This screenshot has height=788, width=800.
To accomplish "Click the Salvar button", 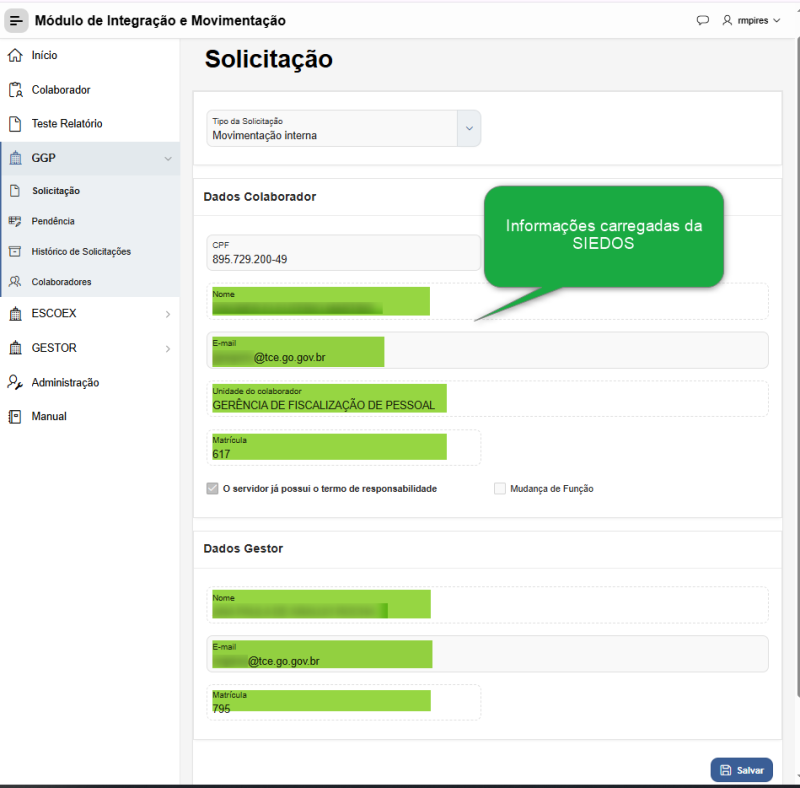I will [x=741, y=770].
